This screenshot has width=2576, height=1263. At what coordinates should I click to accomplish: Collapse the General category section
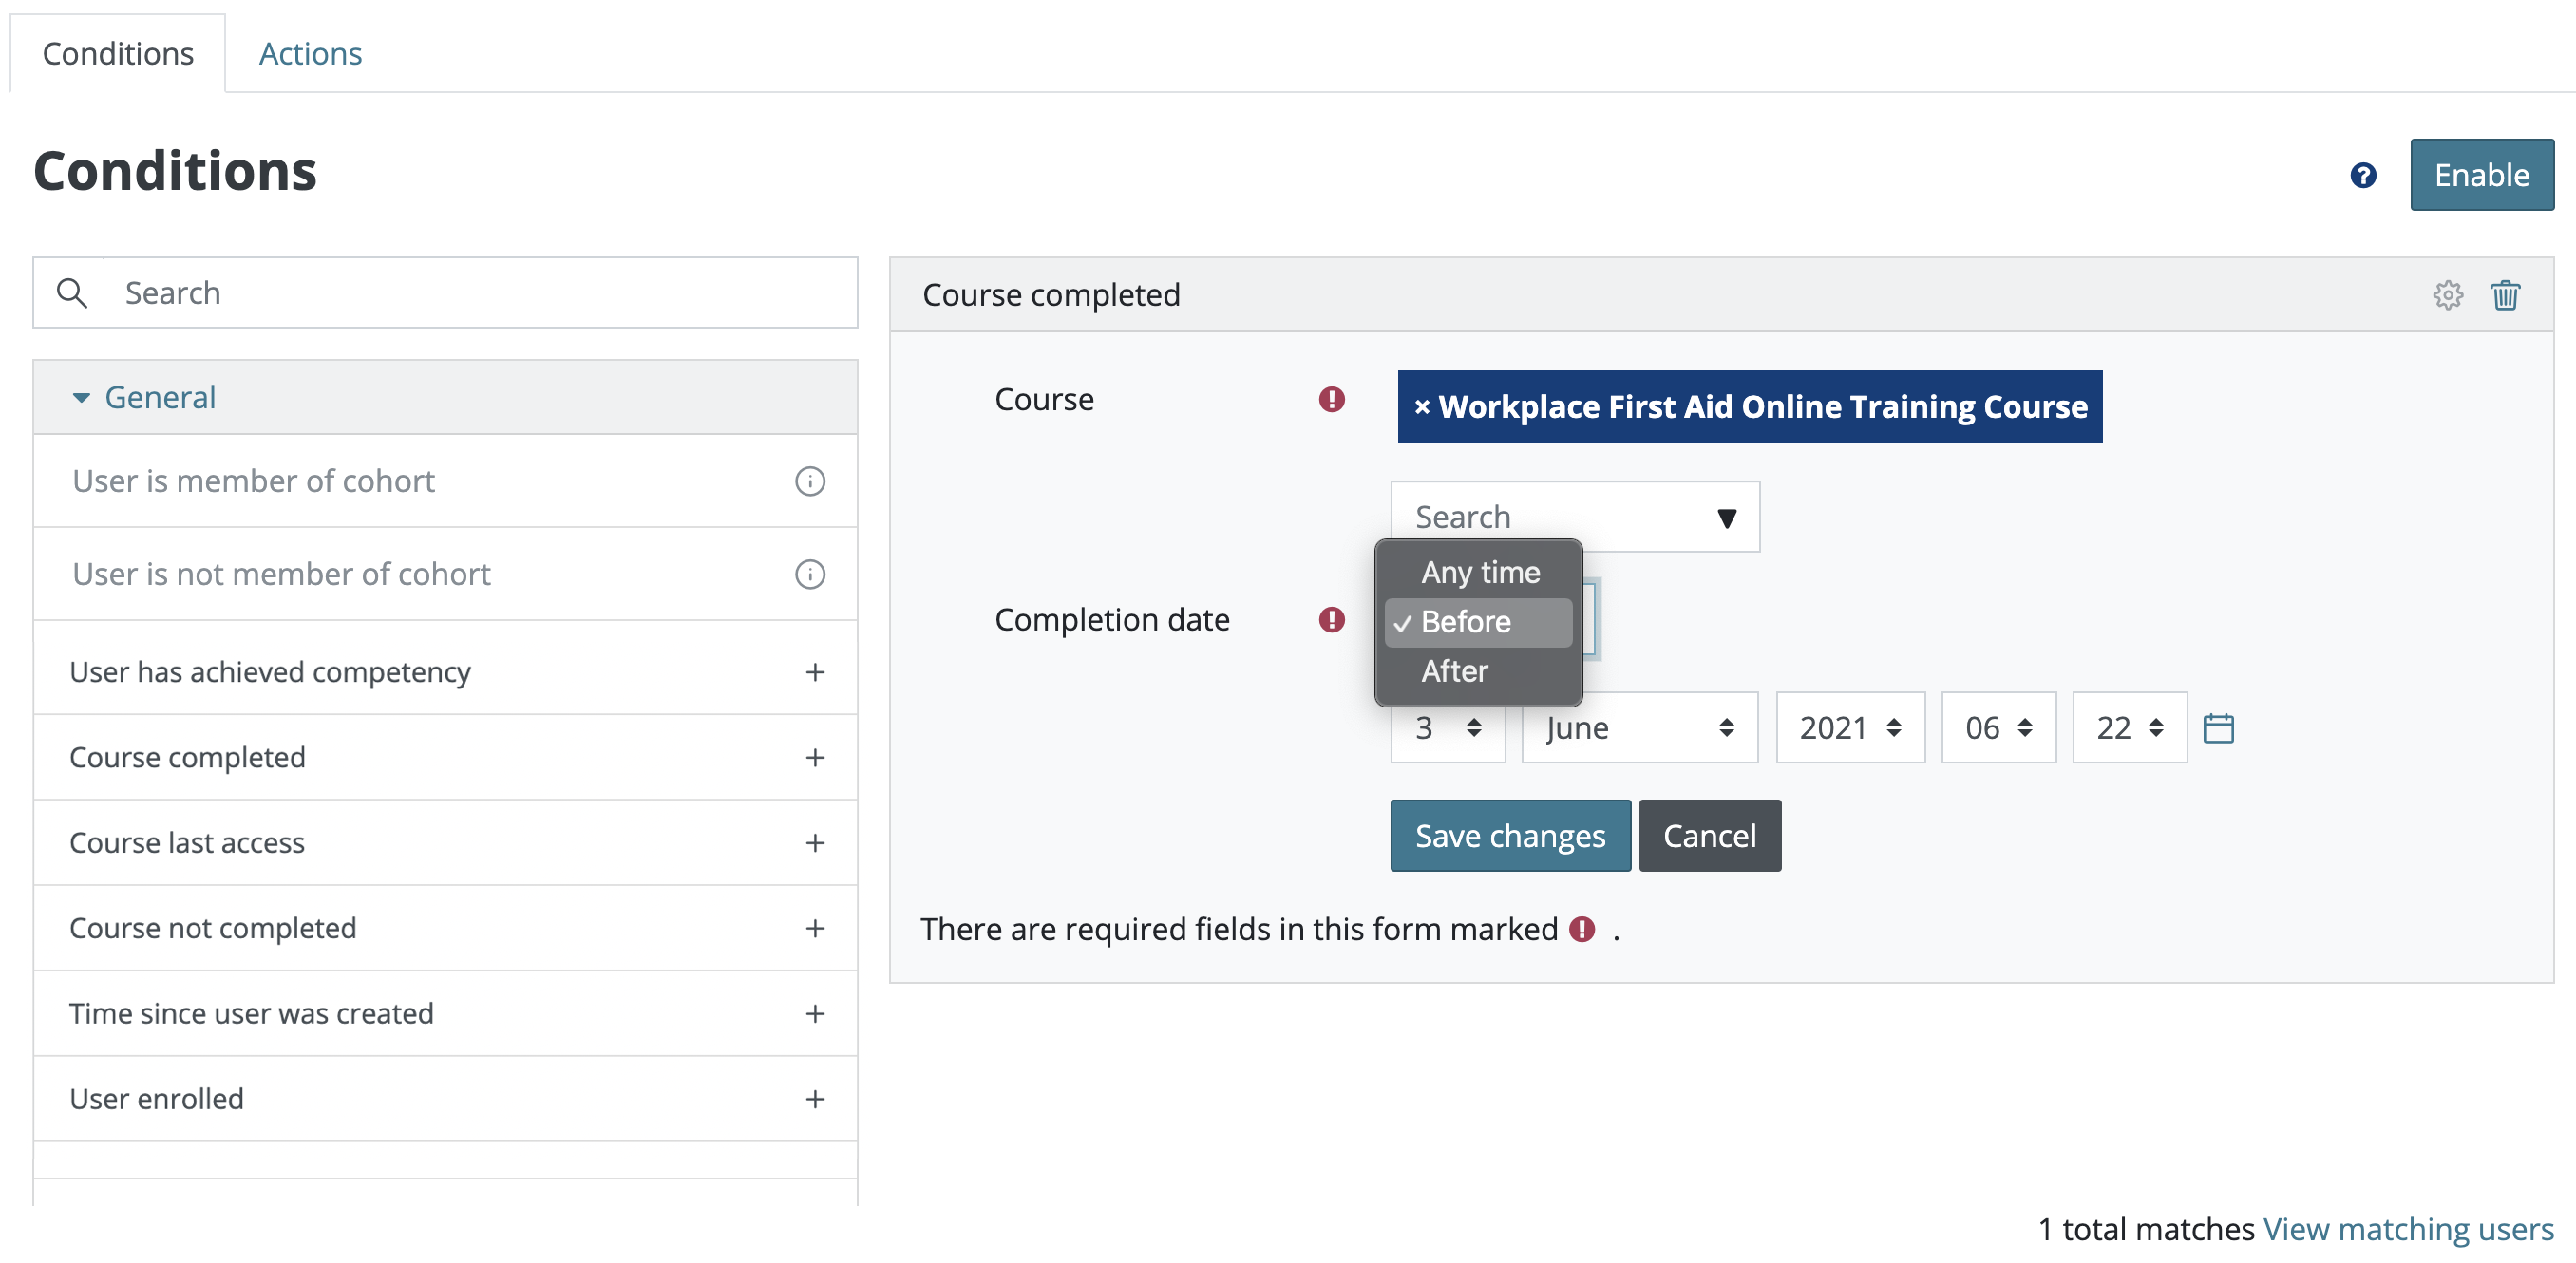pyautogui.click(x=81, y=398)
